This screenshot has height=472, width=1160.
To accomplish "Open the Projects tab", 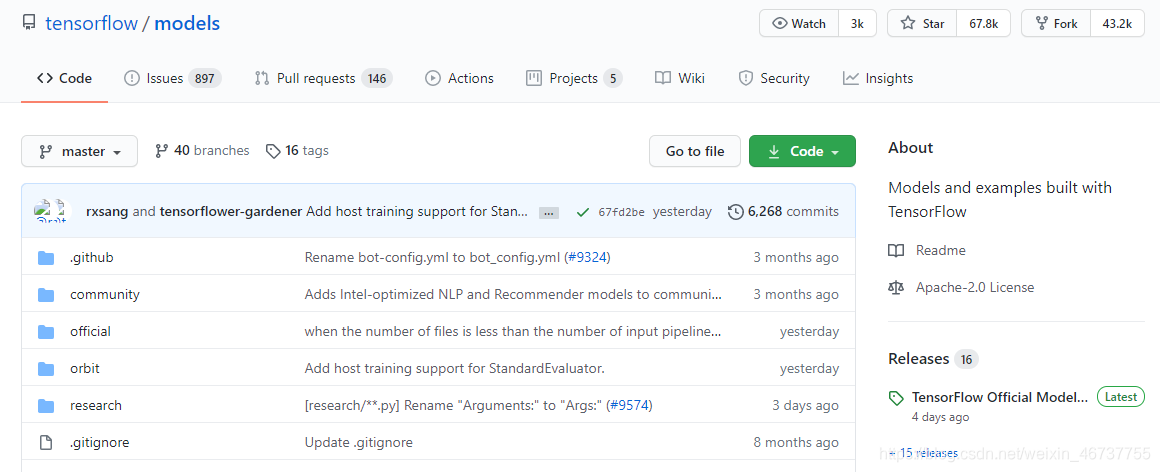I will 574,78.
